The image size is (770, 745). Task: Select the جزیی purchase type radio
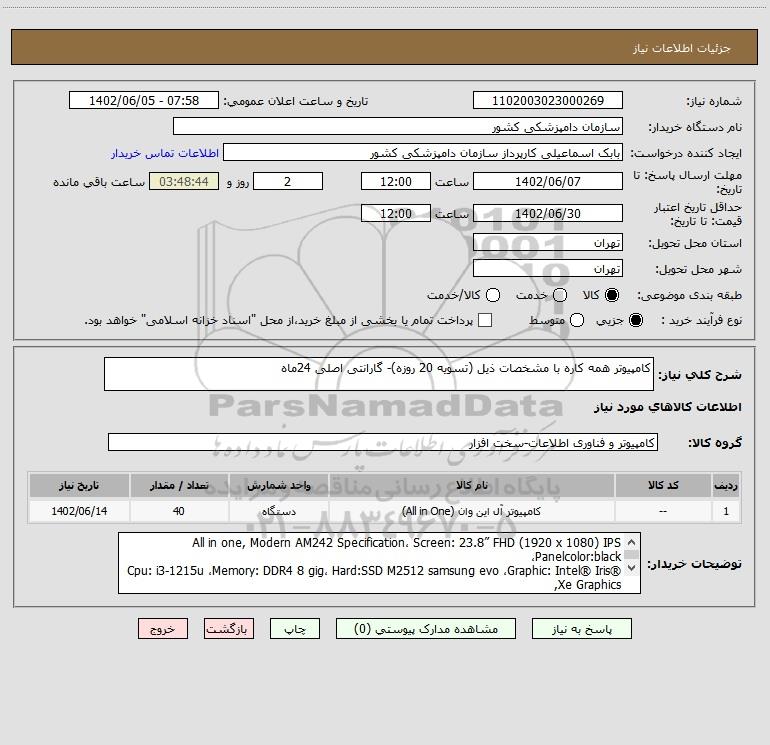coord(636,320)
